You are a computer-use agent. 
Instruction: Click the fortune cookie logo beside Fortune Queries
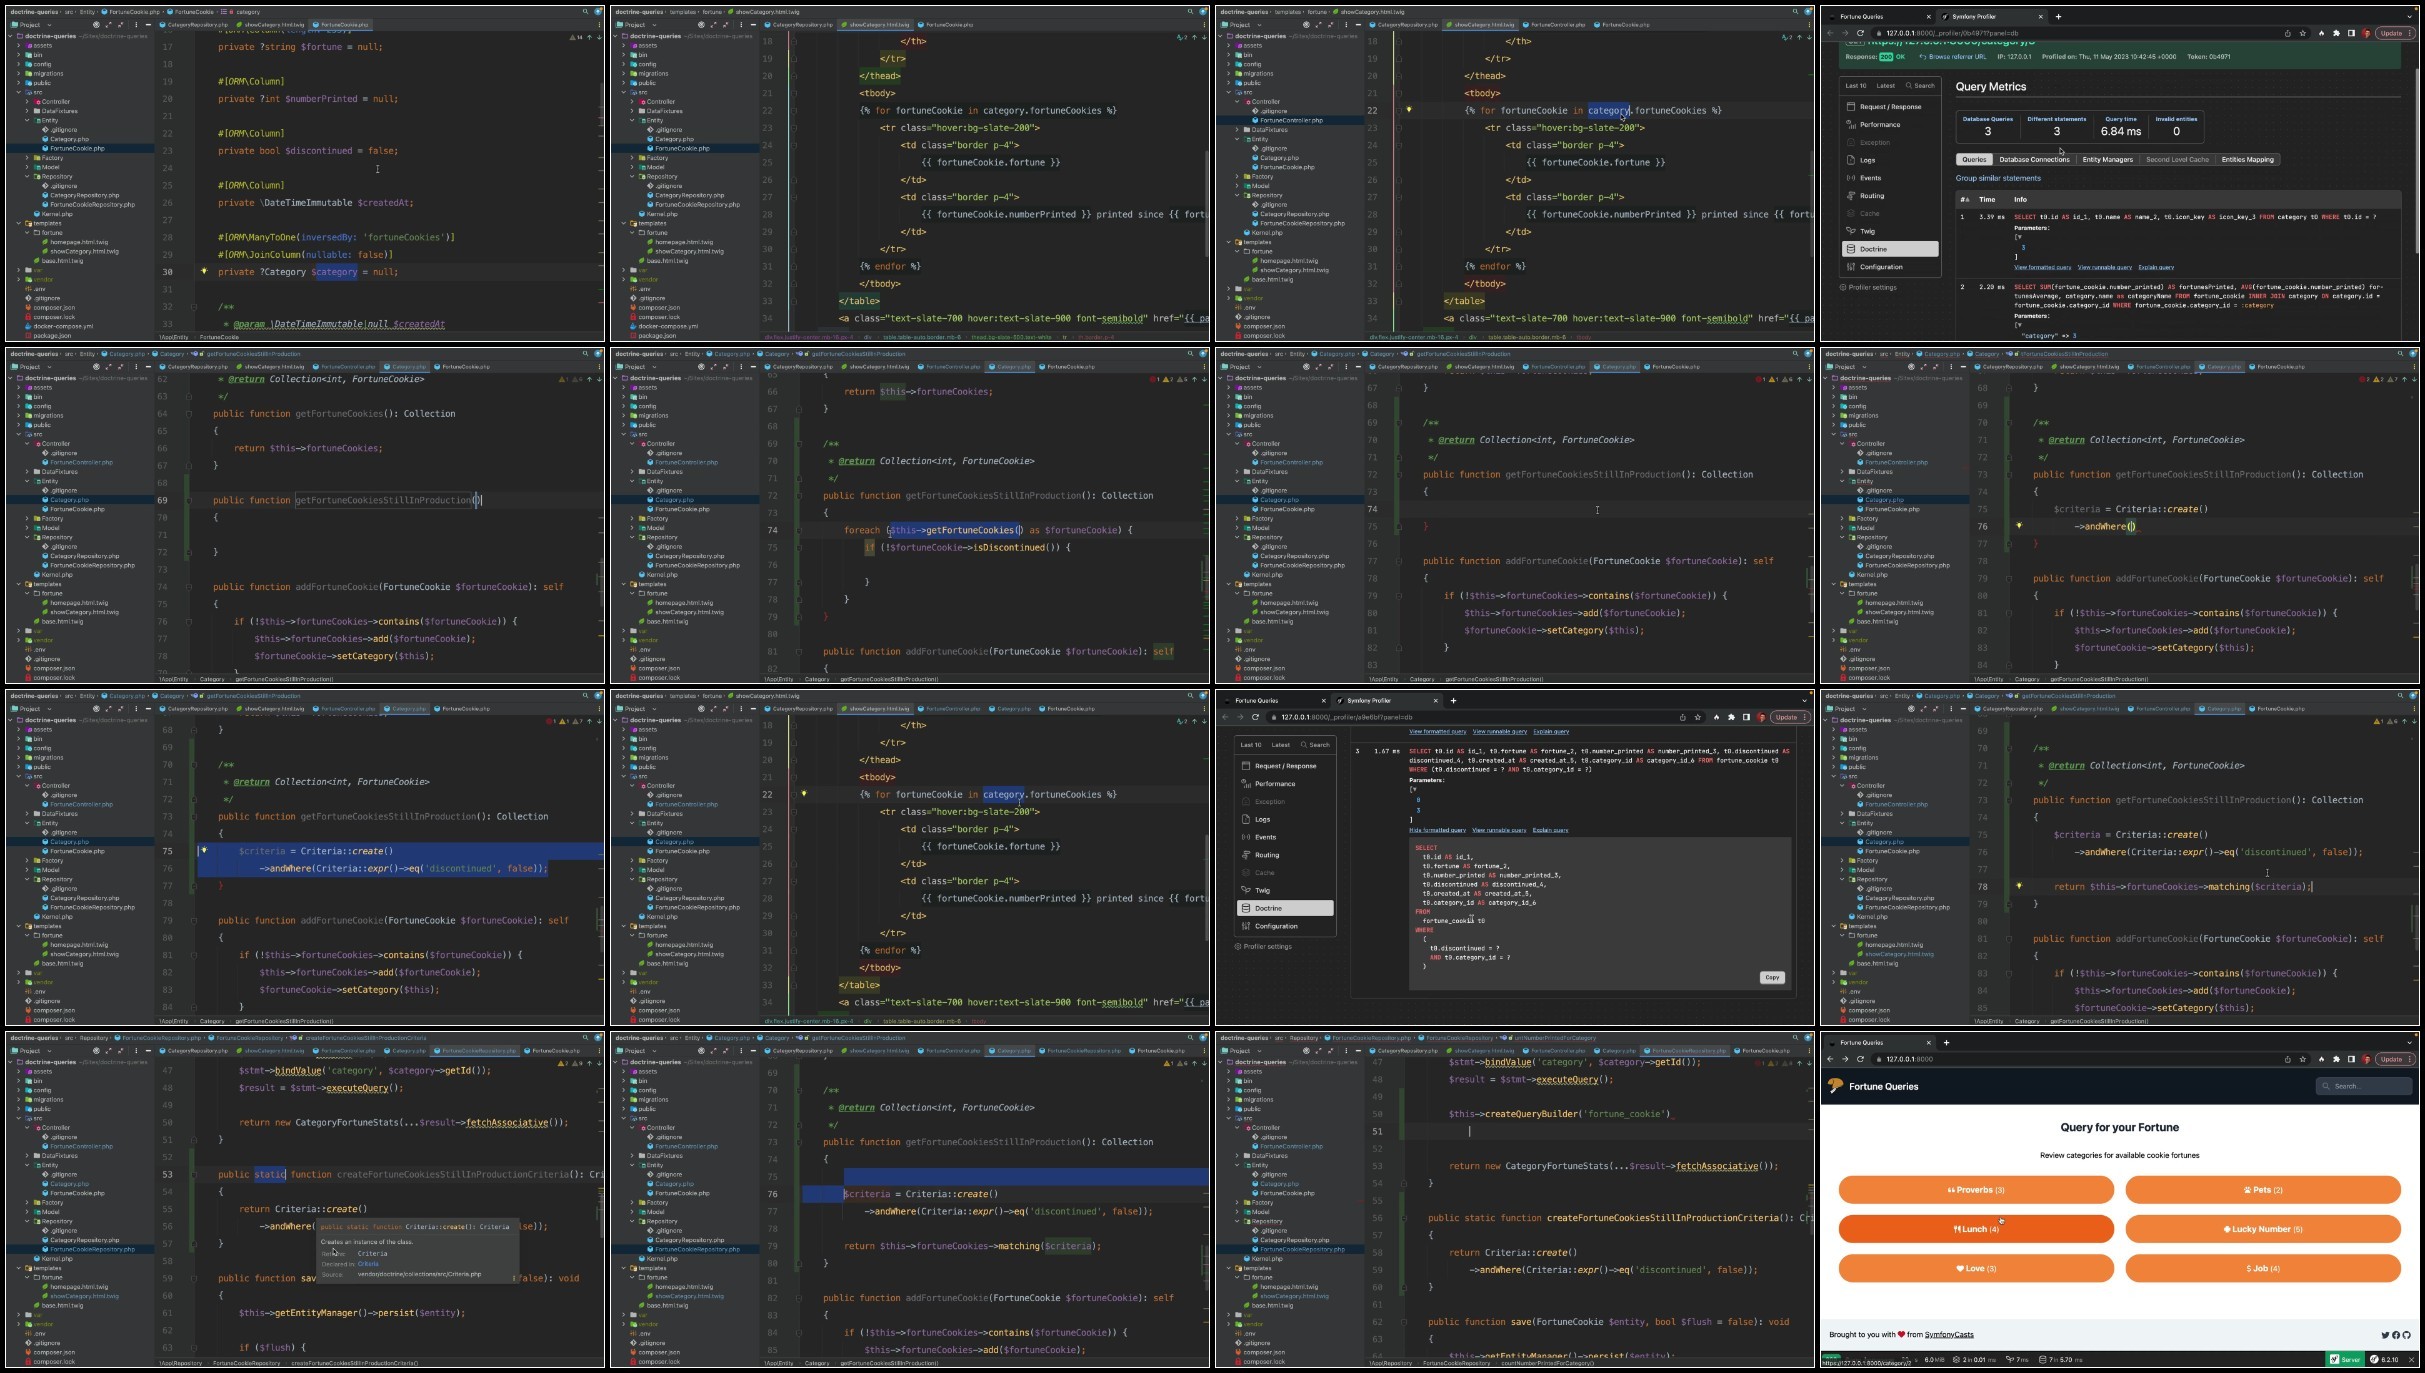coord(1835,1086)
